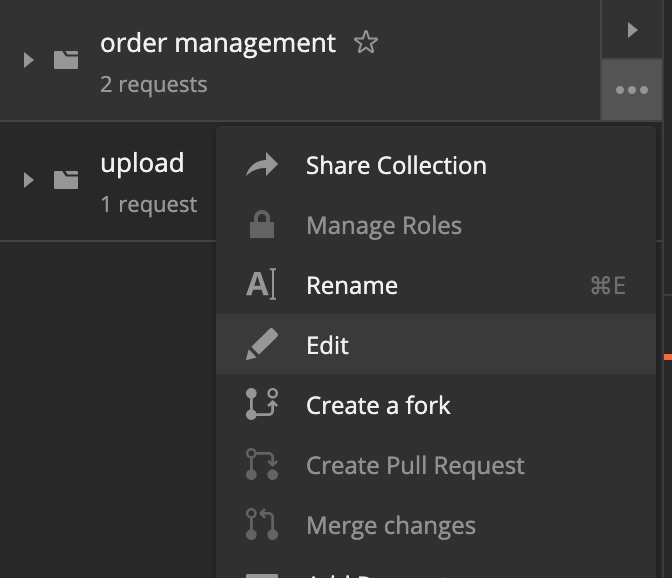Star the order management collection
672x578 pixels.
366,43
